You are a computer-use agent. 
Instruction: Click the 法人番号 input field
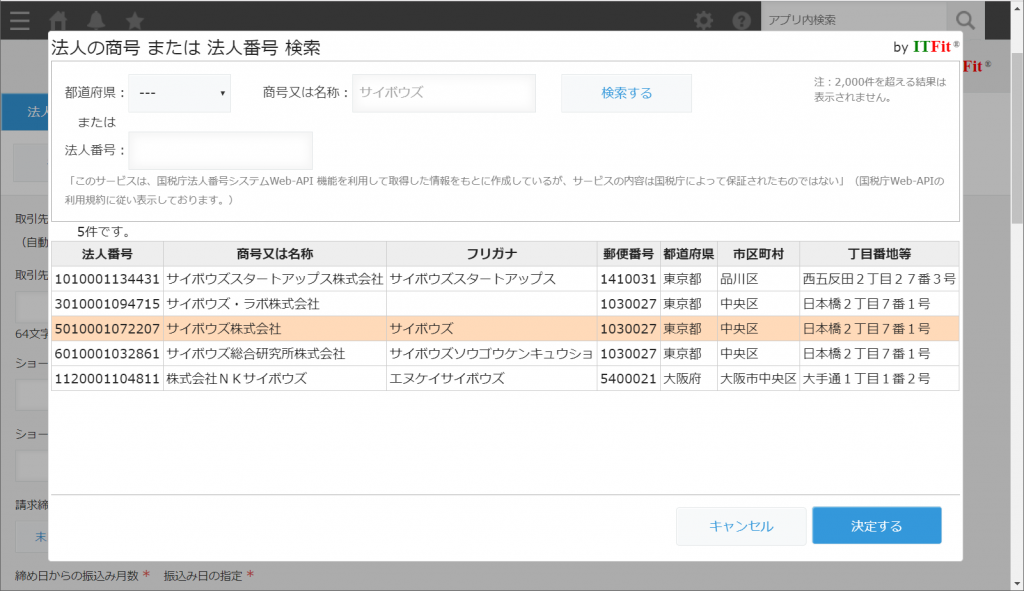click(221, 150)
